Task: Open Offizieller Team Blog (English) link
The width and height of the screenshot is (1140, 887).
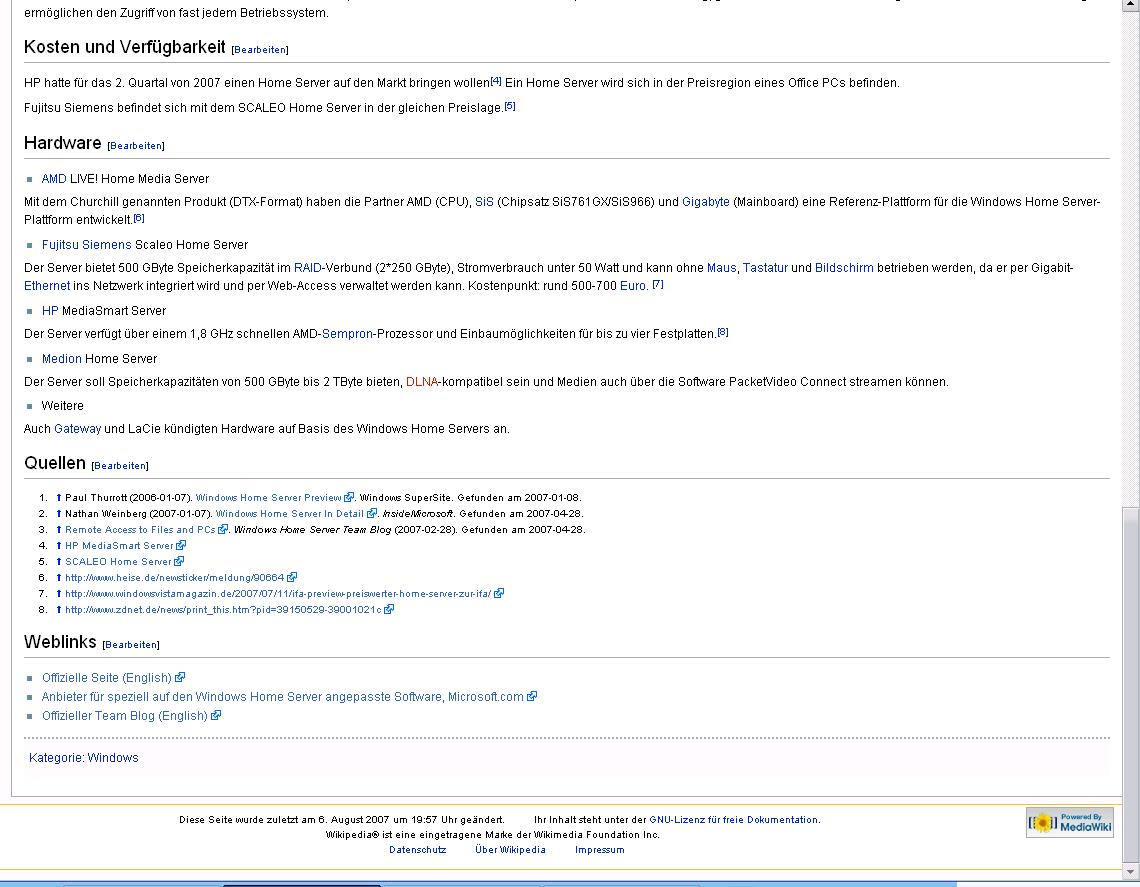Action: (x=125, y=716)
